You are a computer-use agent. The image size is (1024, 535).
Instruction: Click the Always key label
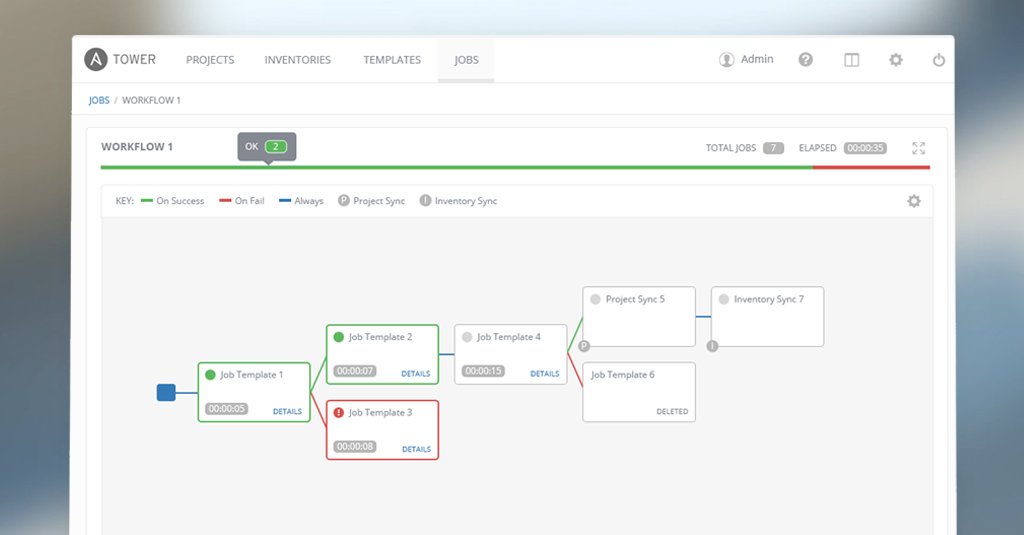point(309,201)
